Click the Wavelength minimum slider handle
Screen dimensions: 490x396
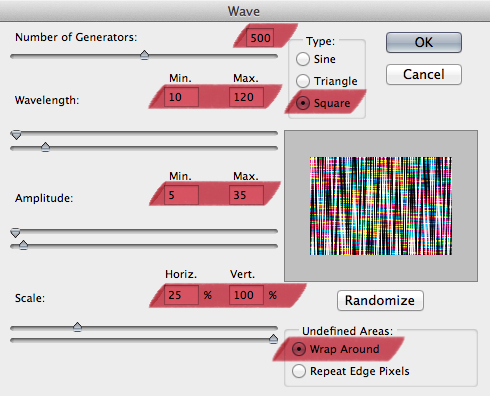(x=16, y=135)
